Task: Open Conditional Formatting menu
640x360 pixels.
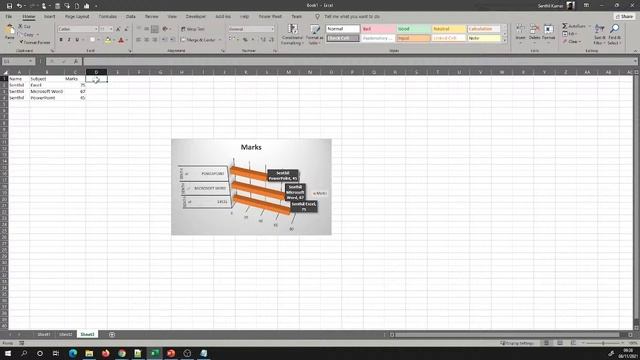Action: click(292, 34)
